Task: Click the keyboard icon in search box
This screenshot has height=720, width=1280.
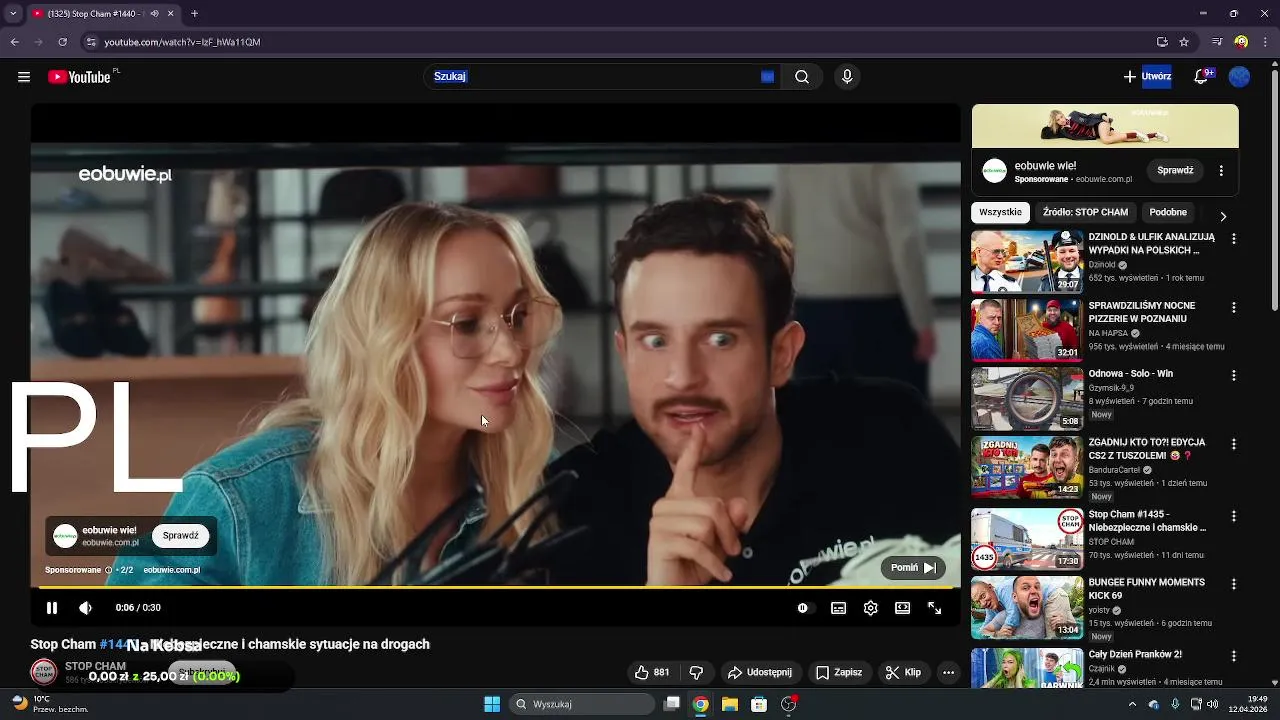Action: point(767,77)
